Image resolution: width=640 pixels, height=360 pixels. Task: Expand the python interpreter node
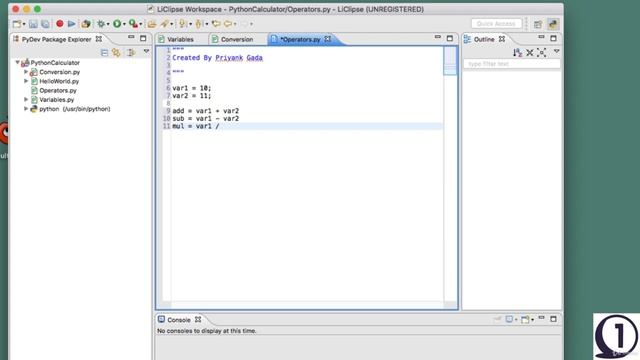pos(26,109)
